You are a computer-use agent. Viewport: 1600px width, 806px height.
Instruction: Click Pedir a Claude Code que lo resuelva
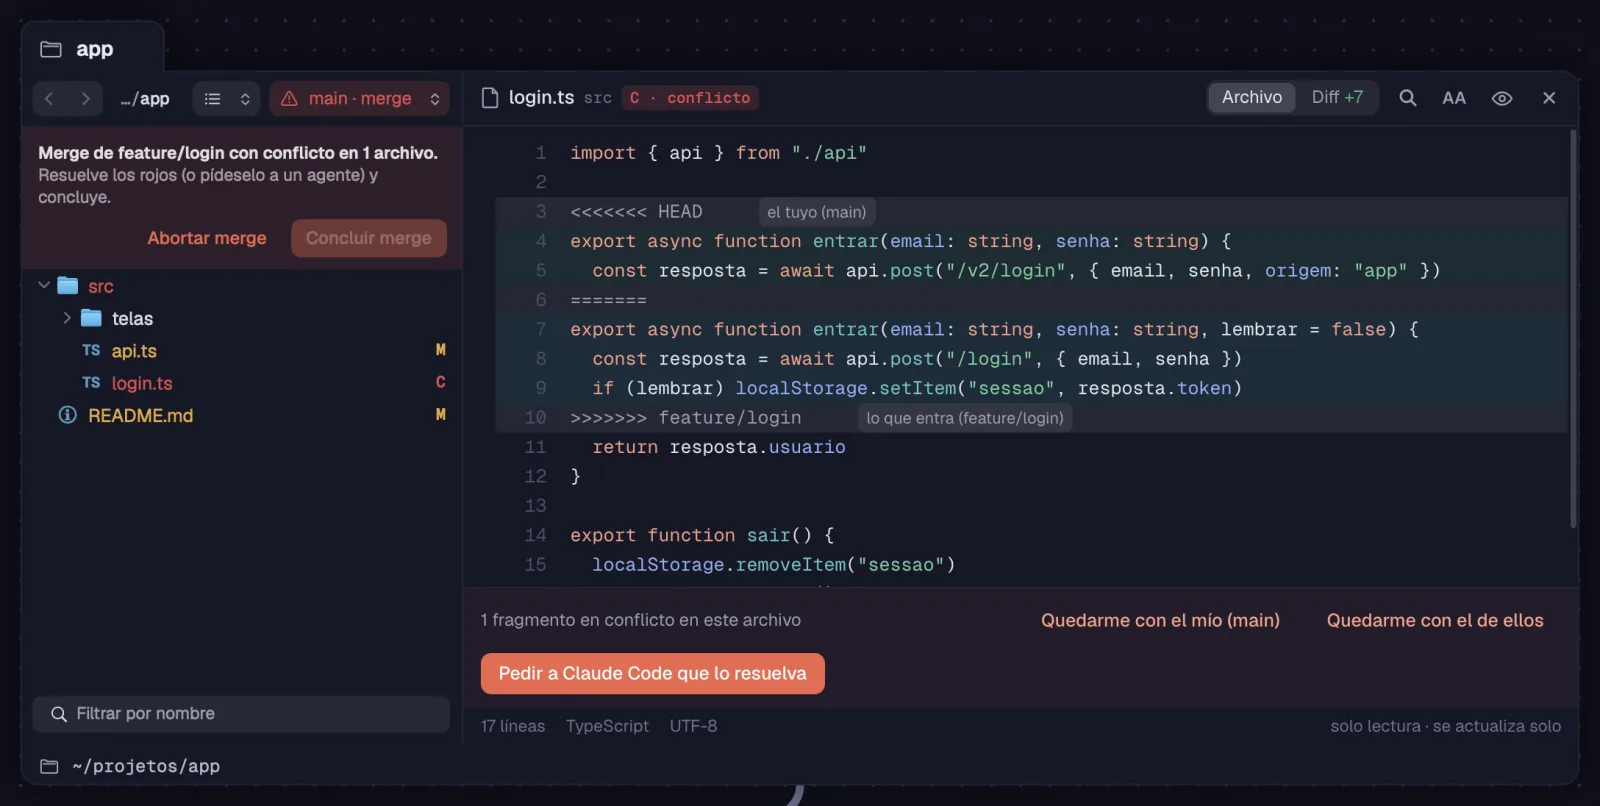tap(653, 674)
